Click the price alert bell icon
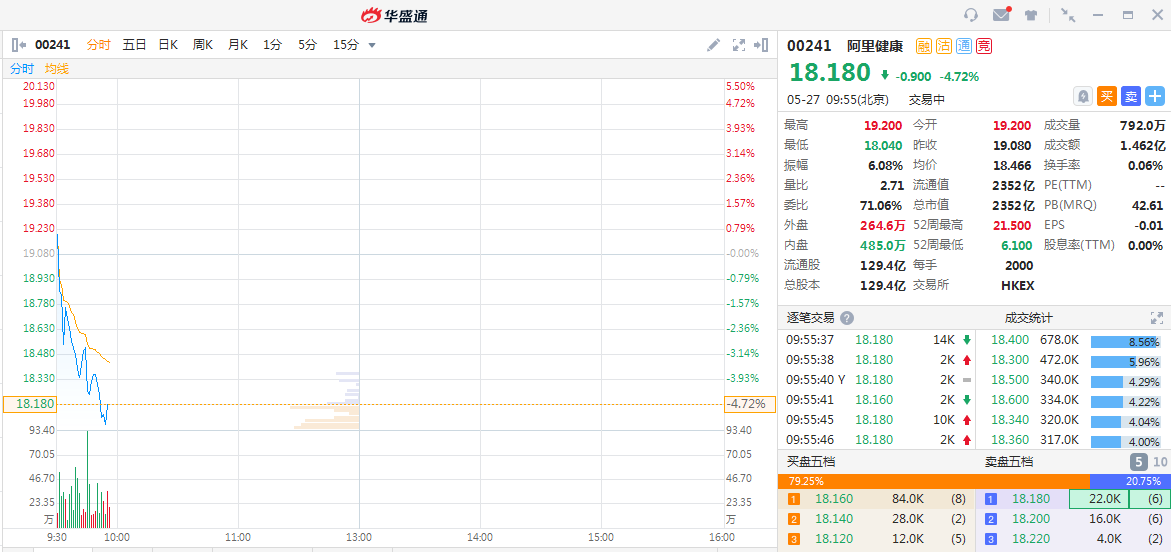This screenshot has width=1171, height=552. click(1082, 96)
